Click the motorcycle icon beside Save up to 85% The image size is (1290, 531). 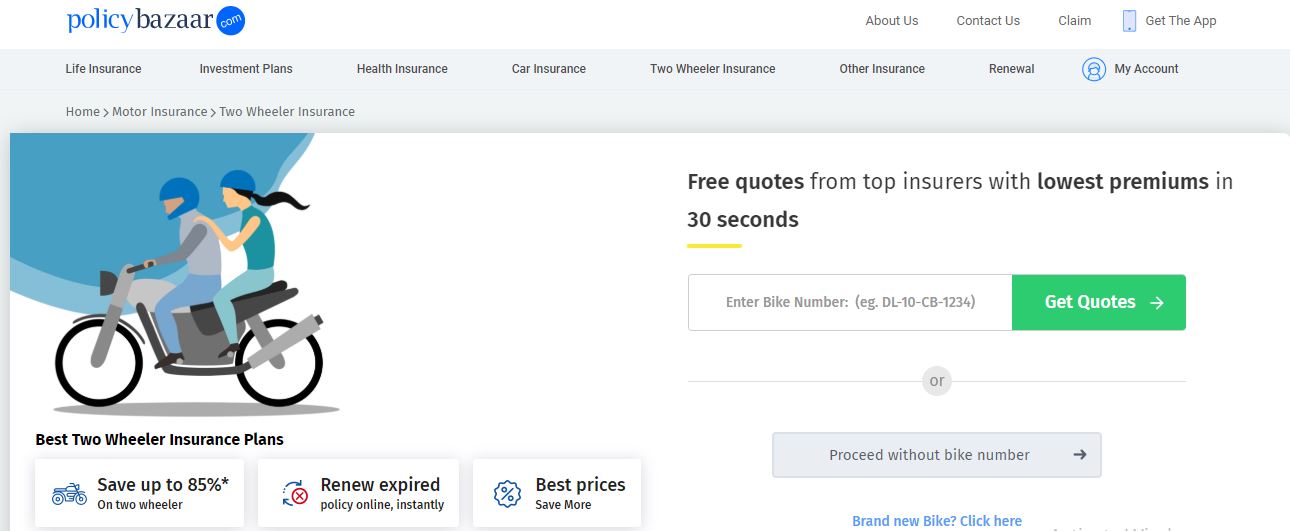69,493
